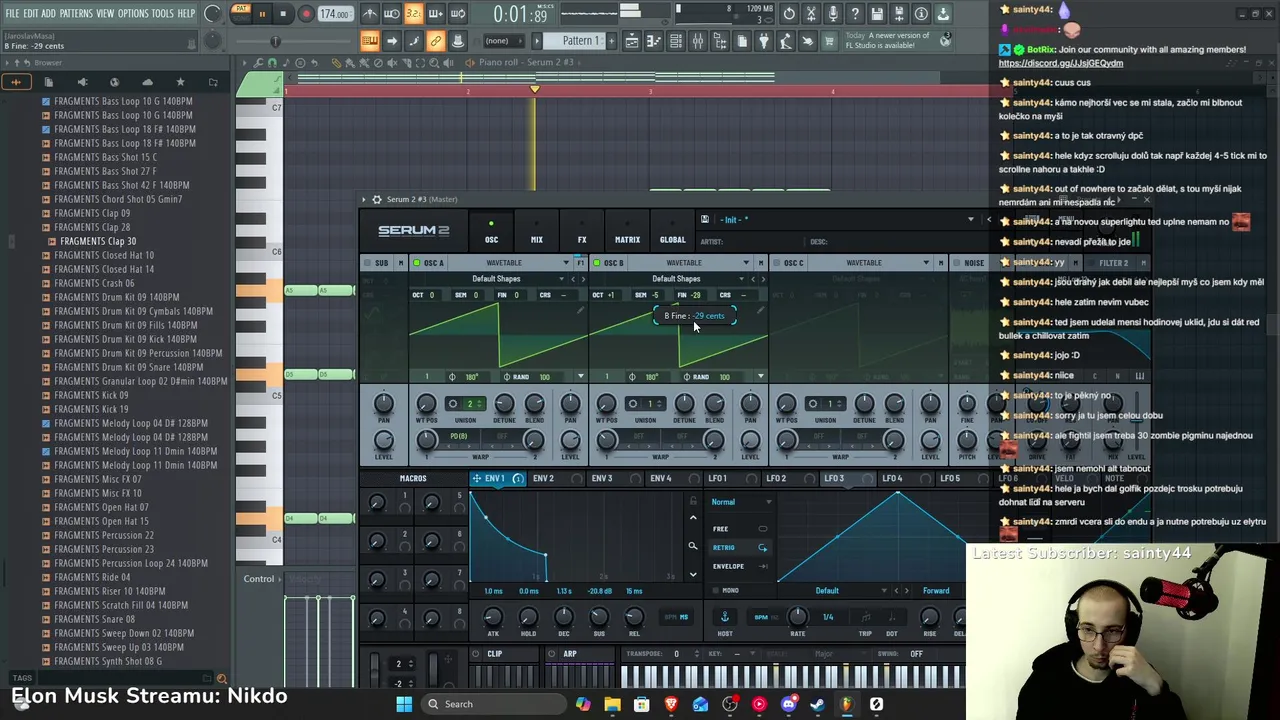Image resolution: width=1280 pixels, height=720 pixels.
Task: Open the LFO Normal mode dropdown
Action: 740,502
